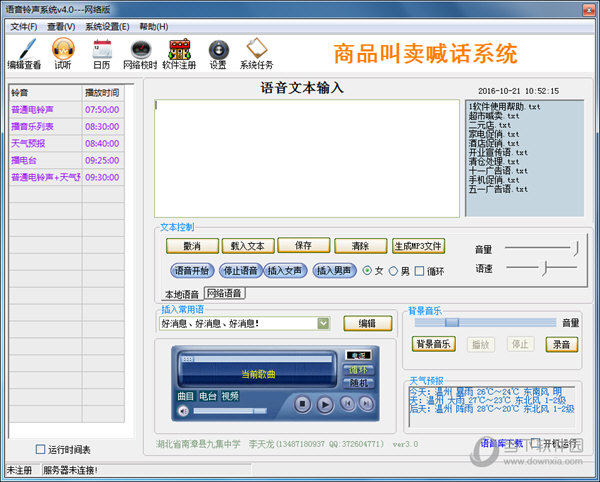This screenshot has height=482, width=600.
Task: Open the 编辑查看 pen tool
Action: (x=24, y=53)
